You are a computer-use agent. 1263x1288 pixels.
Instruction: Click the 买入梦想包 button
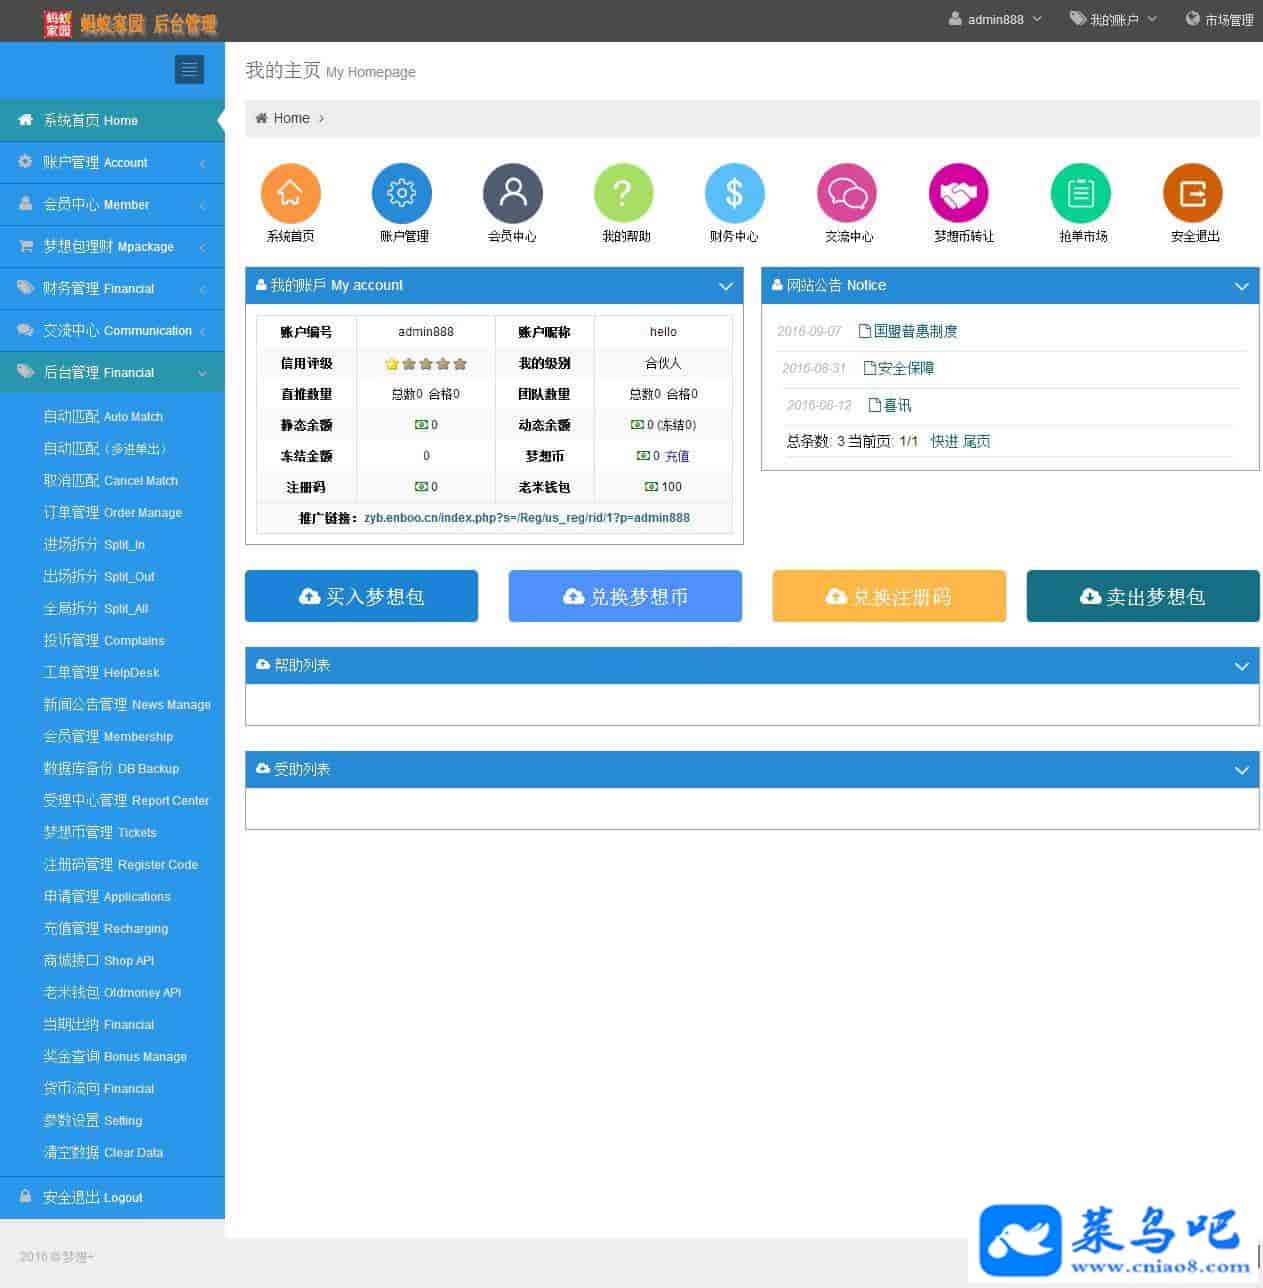pos(361,597)
